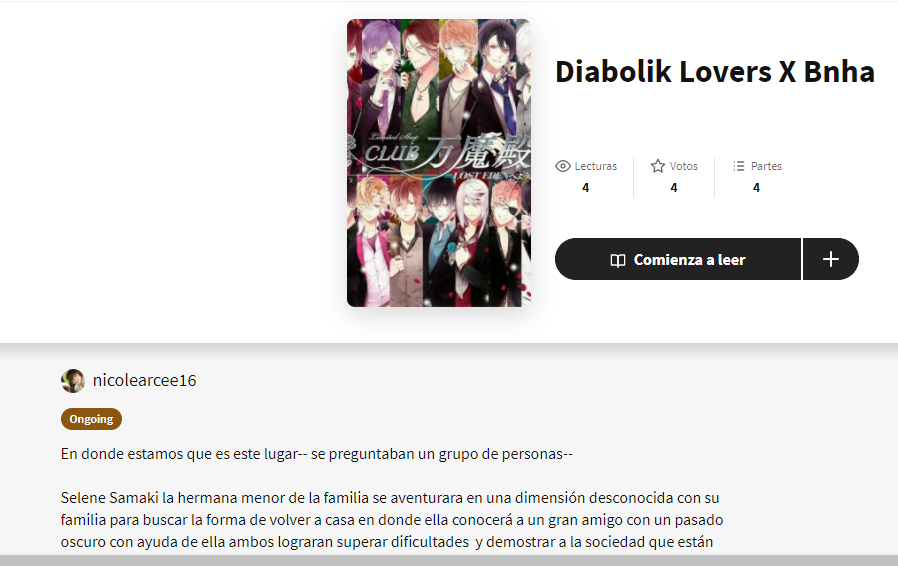Click the list icon beside Partes
The image size is (898, 566).
(739, 166)
